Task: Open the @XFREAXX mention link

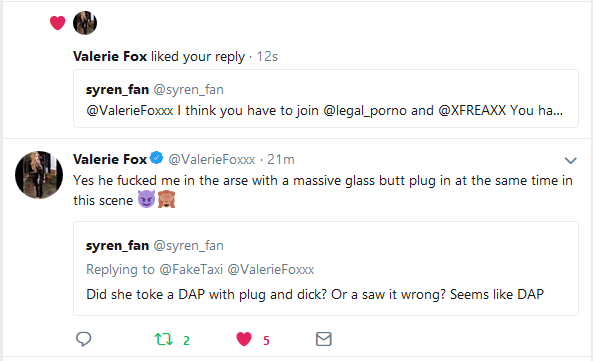Action: point(472,110)
